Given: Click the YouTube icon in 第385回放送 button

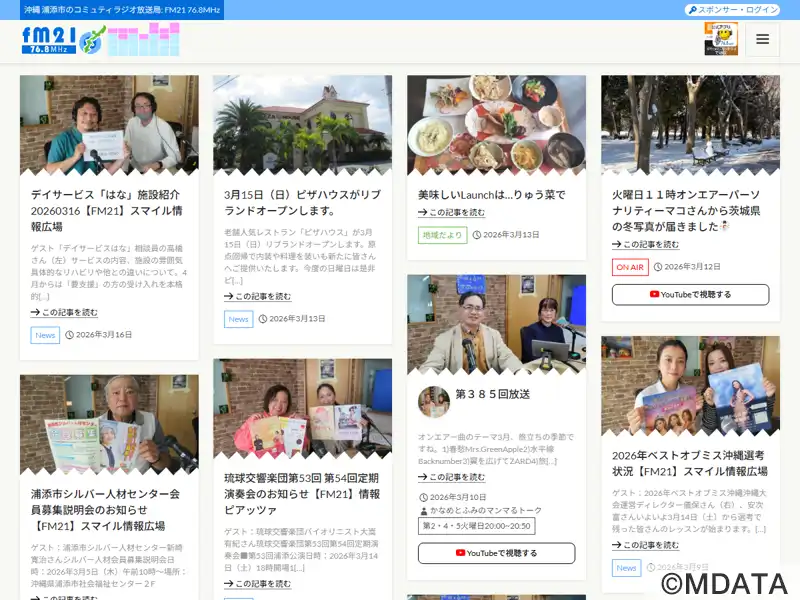Looking at the screenshot, I should [460, 553].
